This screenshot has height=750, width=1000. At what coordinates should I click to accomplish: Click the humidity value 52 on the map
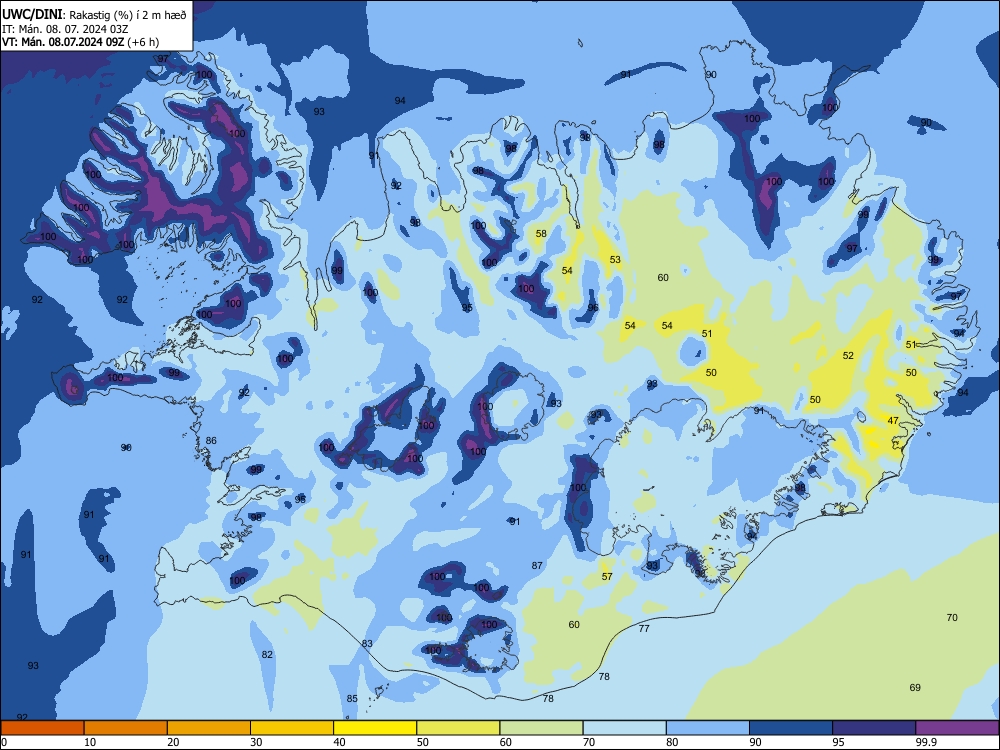tap(848, 356)
